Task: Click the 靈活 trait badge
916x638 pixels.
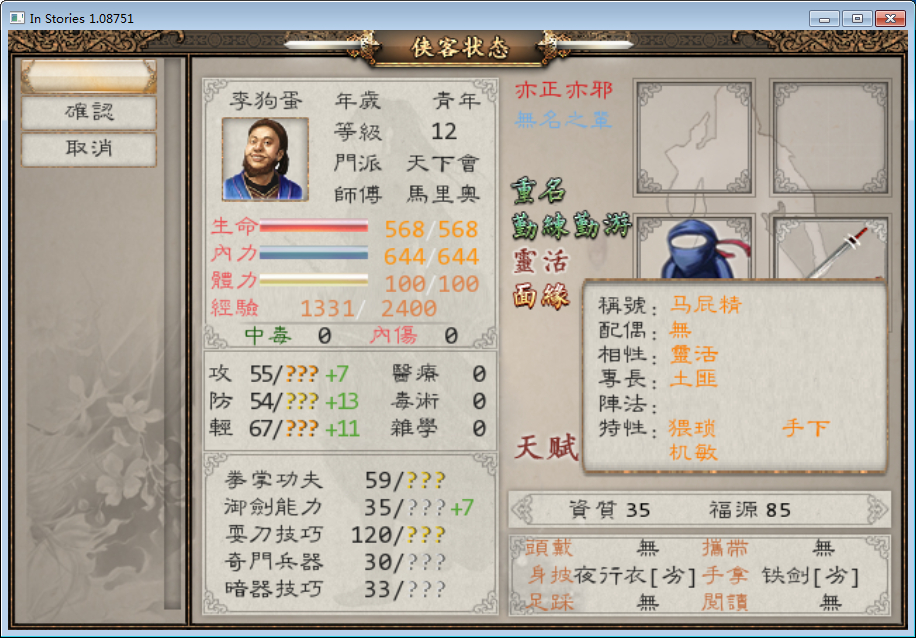Action: pyautogui.click(x=540, y=261)
